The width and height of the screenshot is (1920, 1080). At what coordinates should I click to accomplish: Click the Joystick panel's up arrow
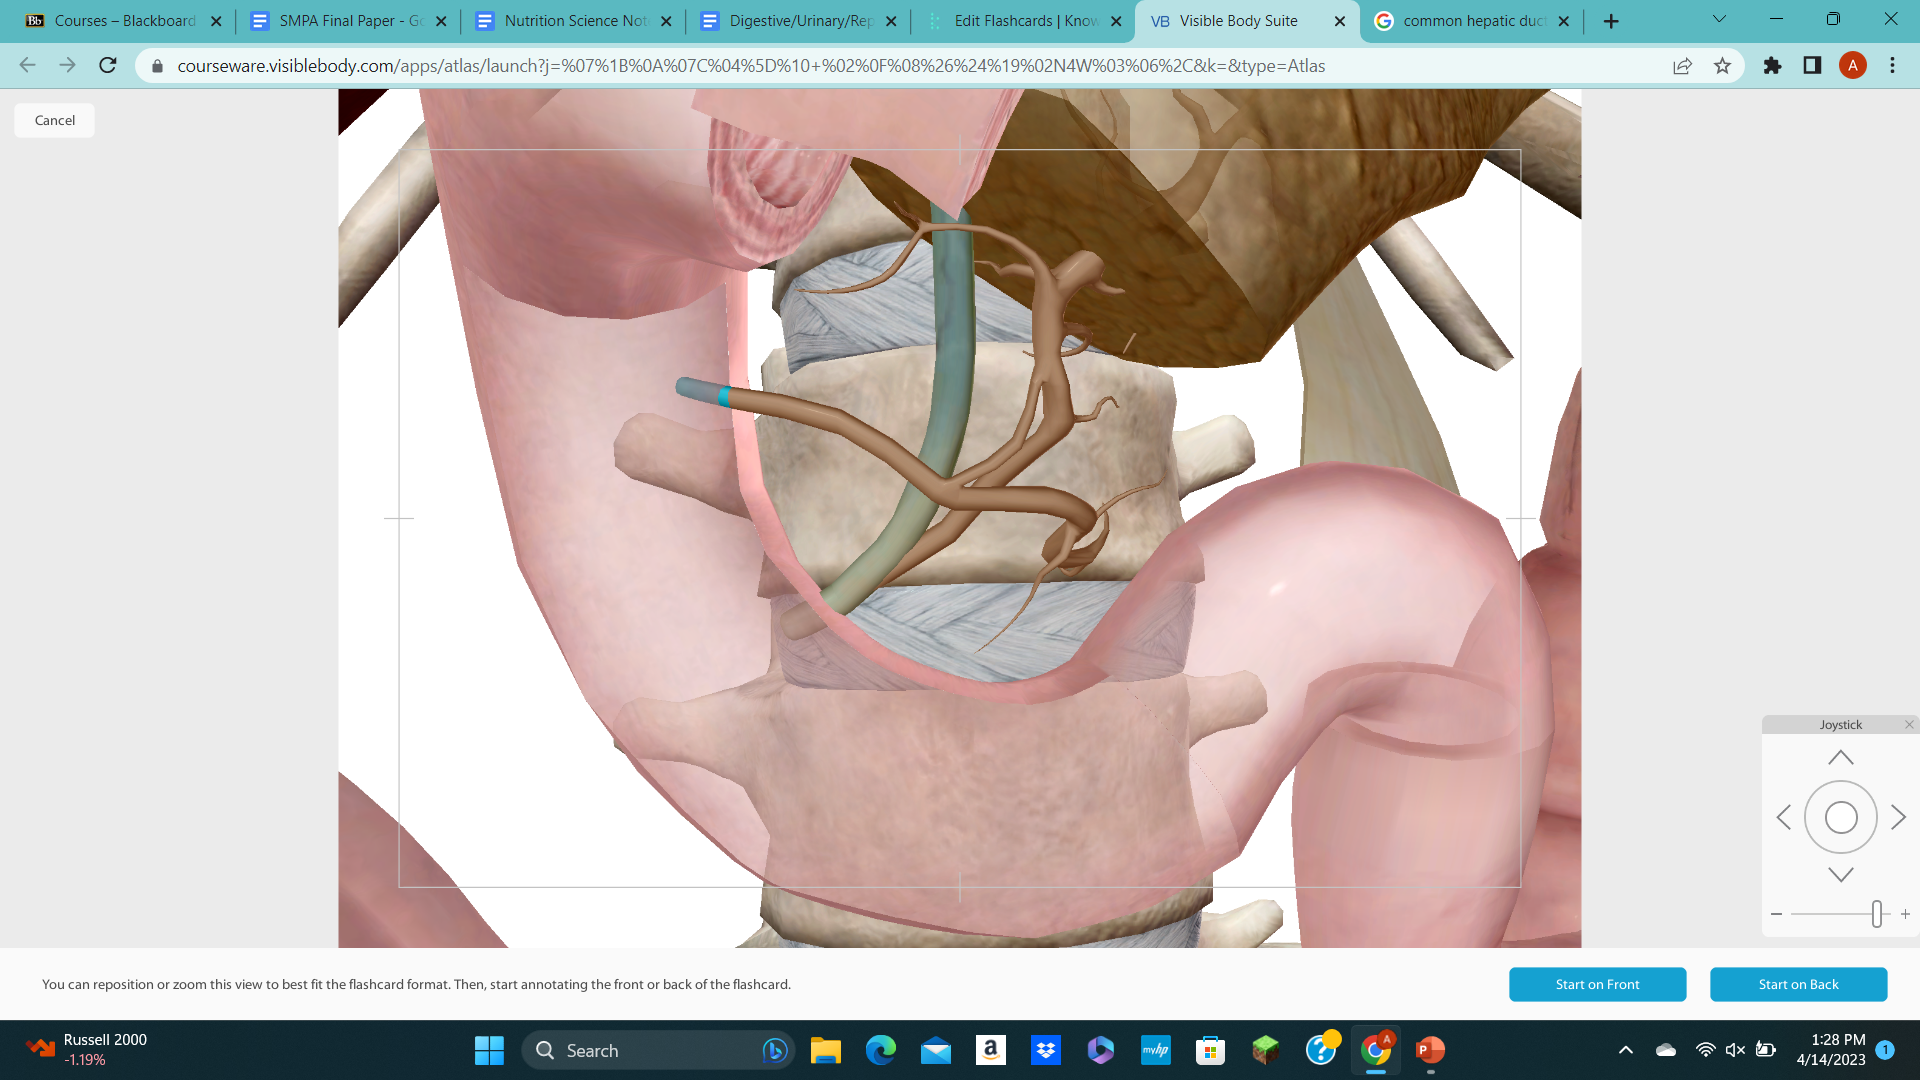1841,757
